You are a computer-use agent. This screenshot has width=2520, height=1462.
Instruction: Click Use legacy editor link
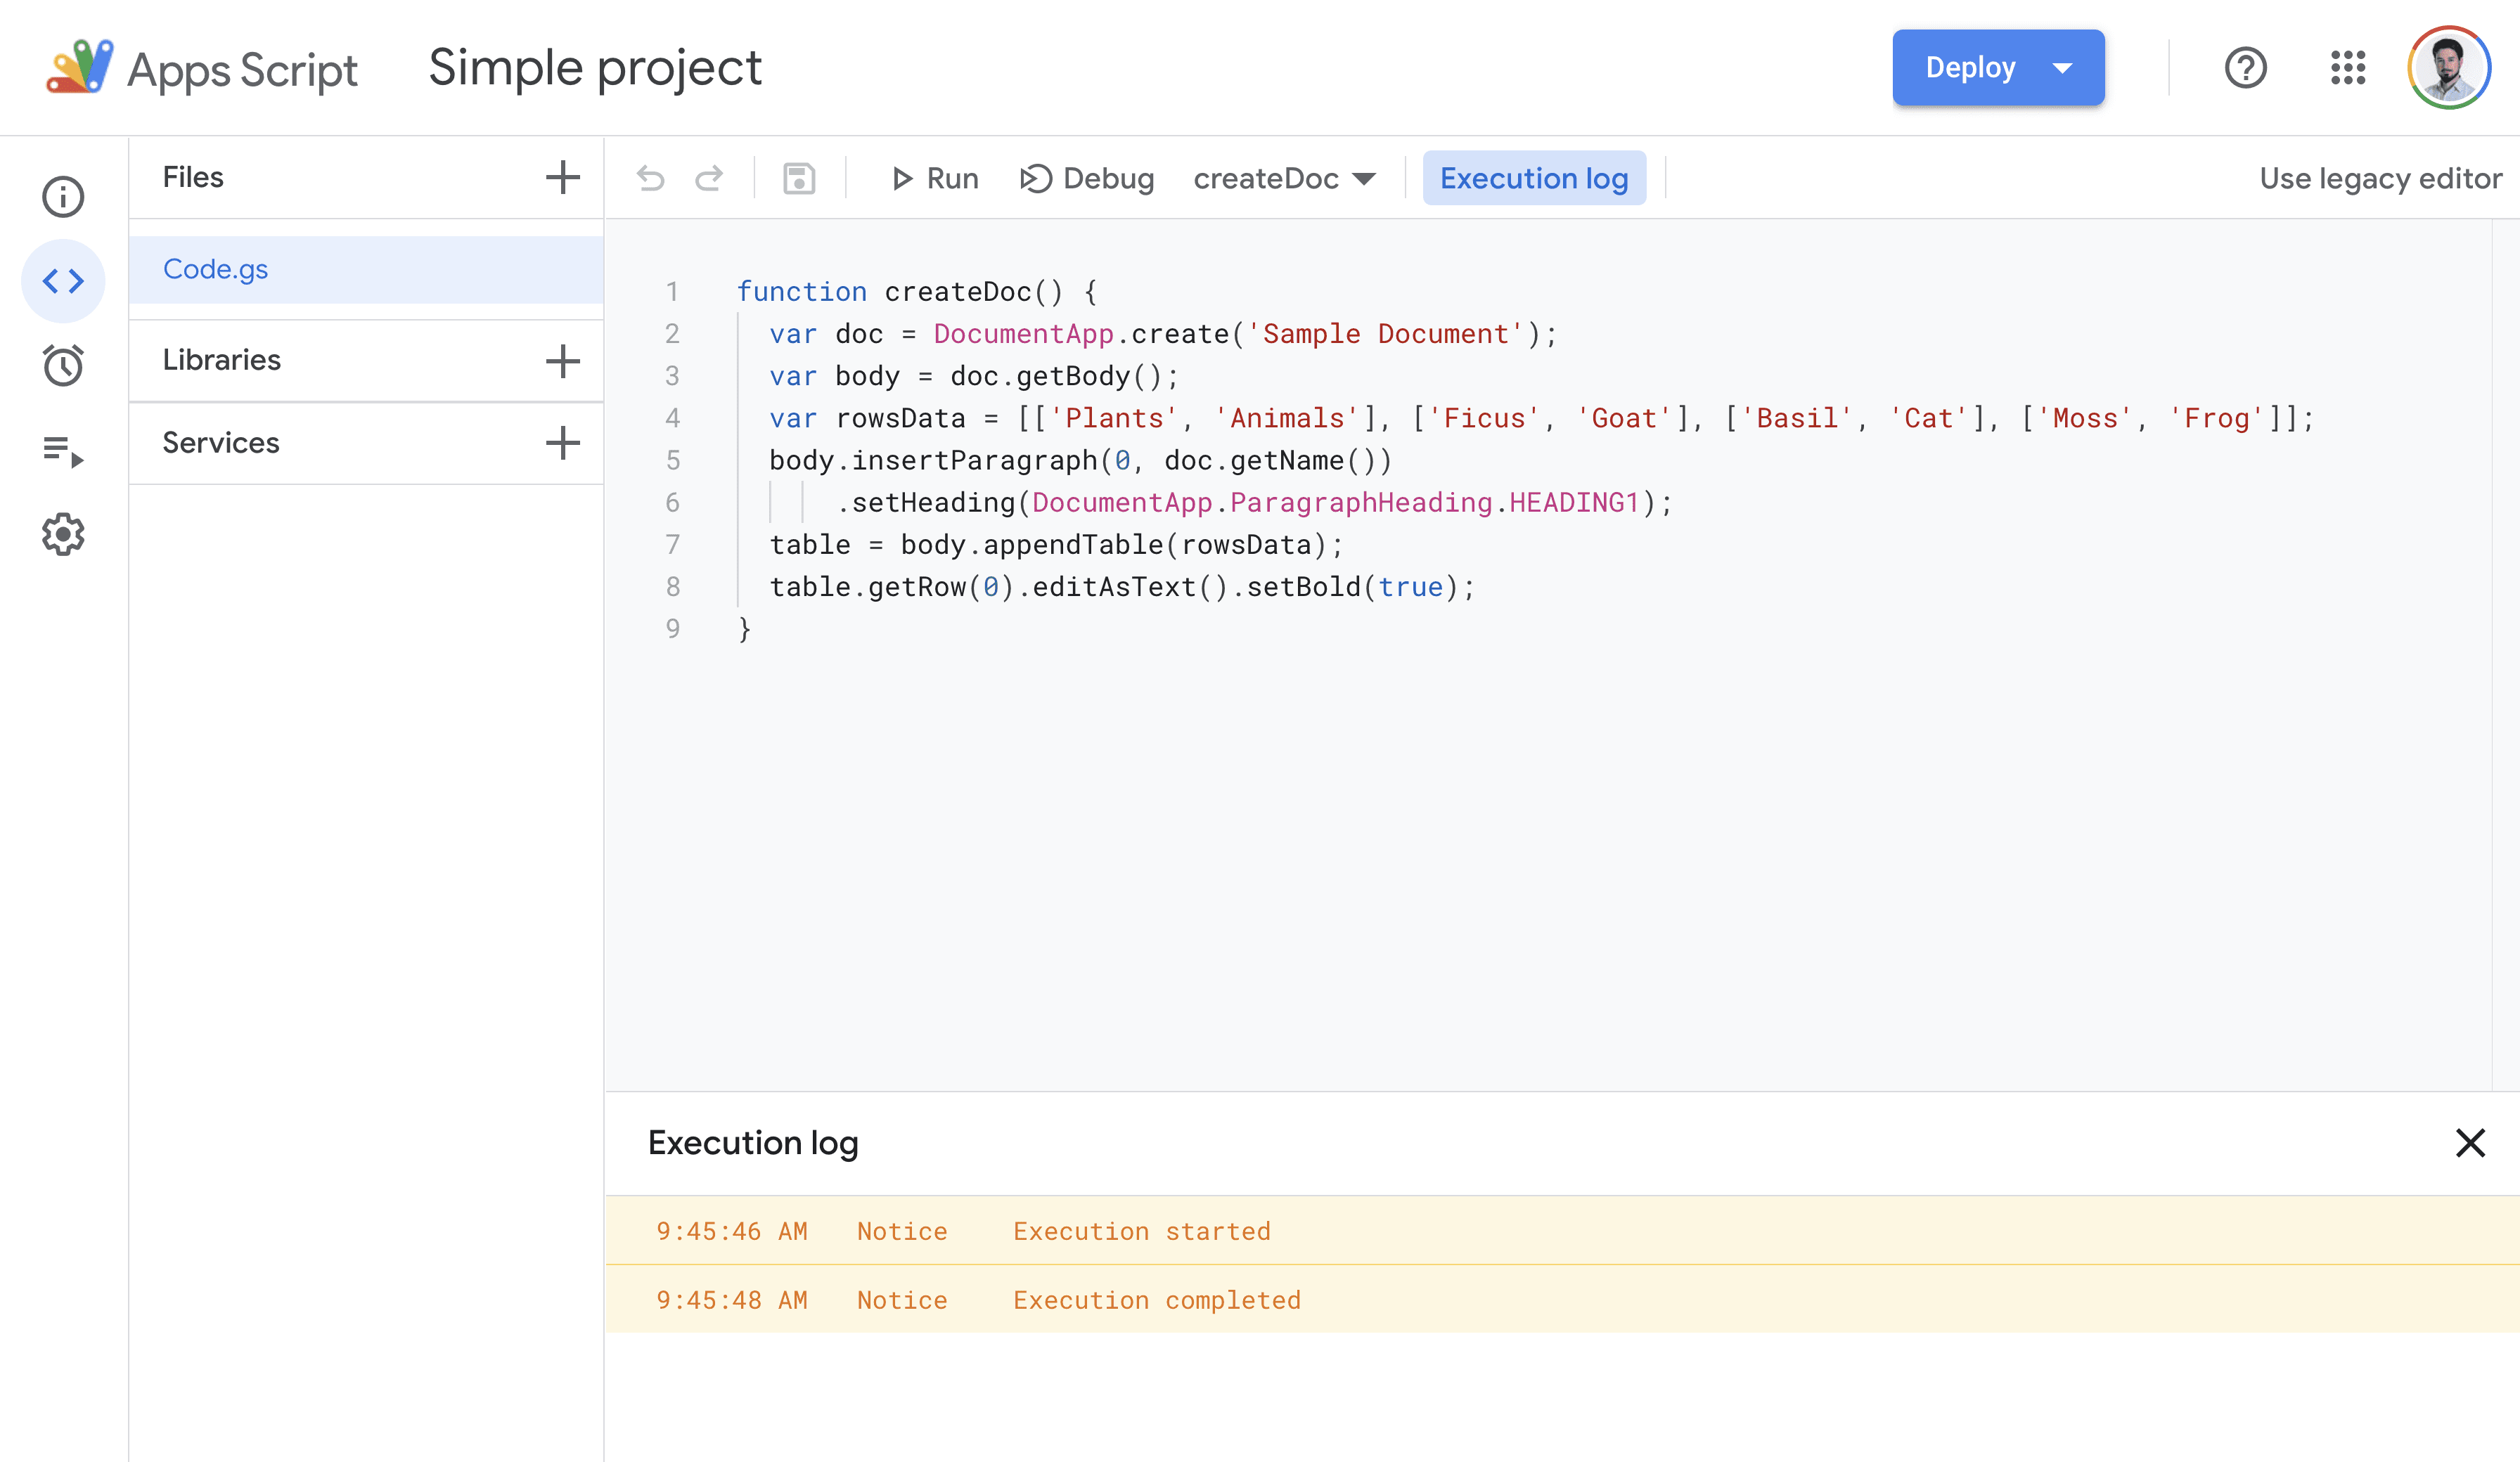tap(2380, 179)
